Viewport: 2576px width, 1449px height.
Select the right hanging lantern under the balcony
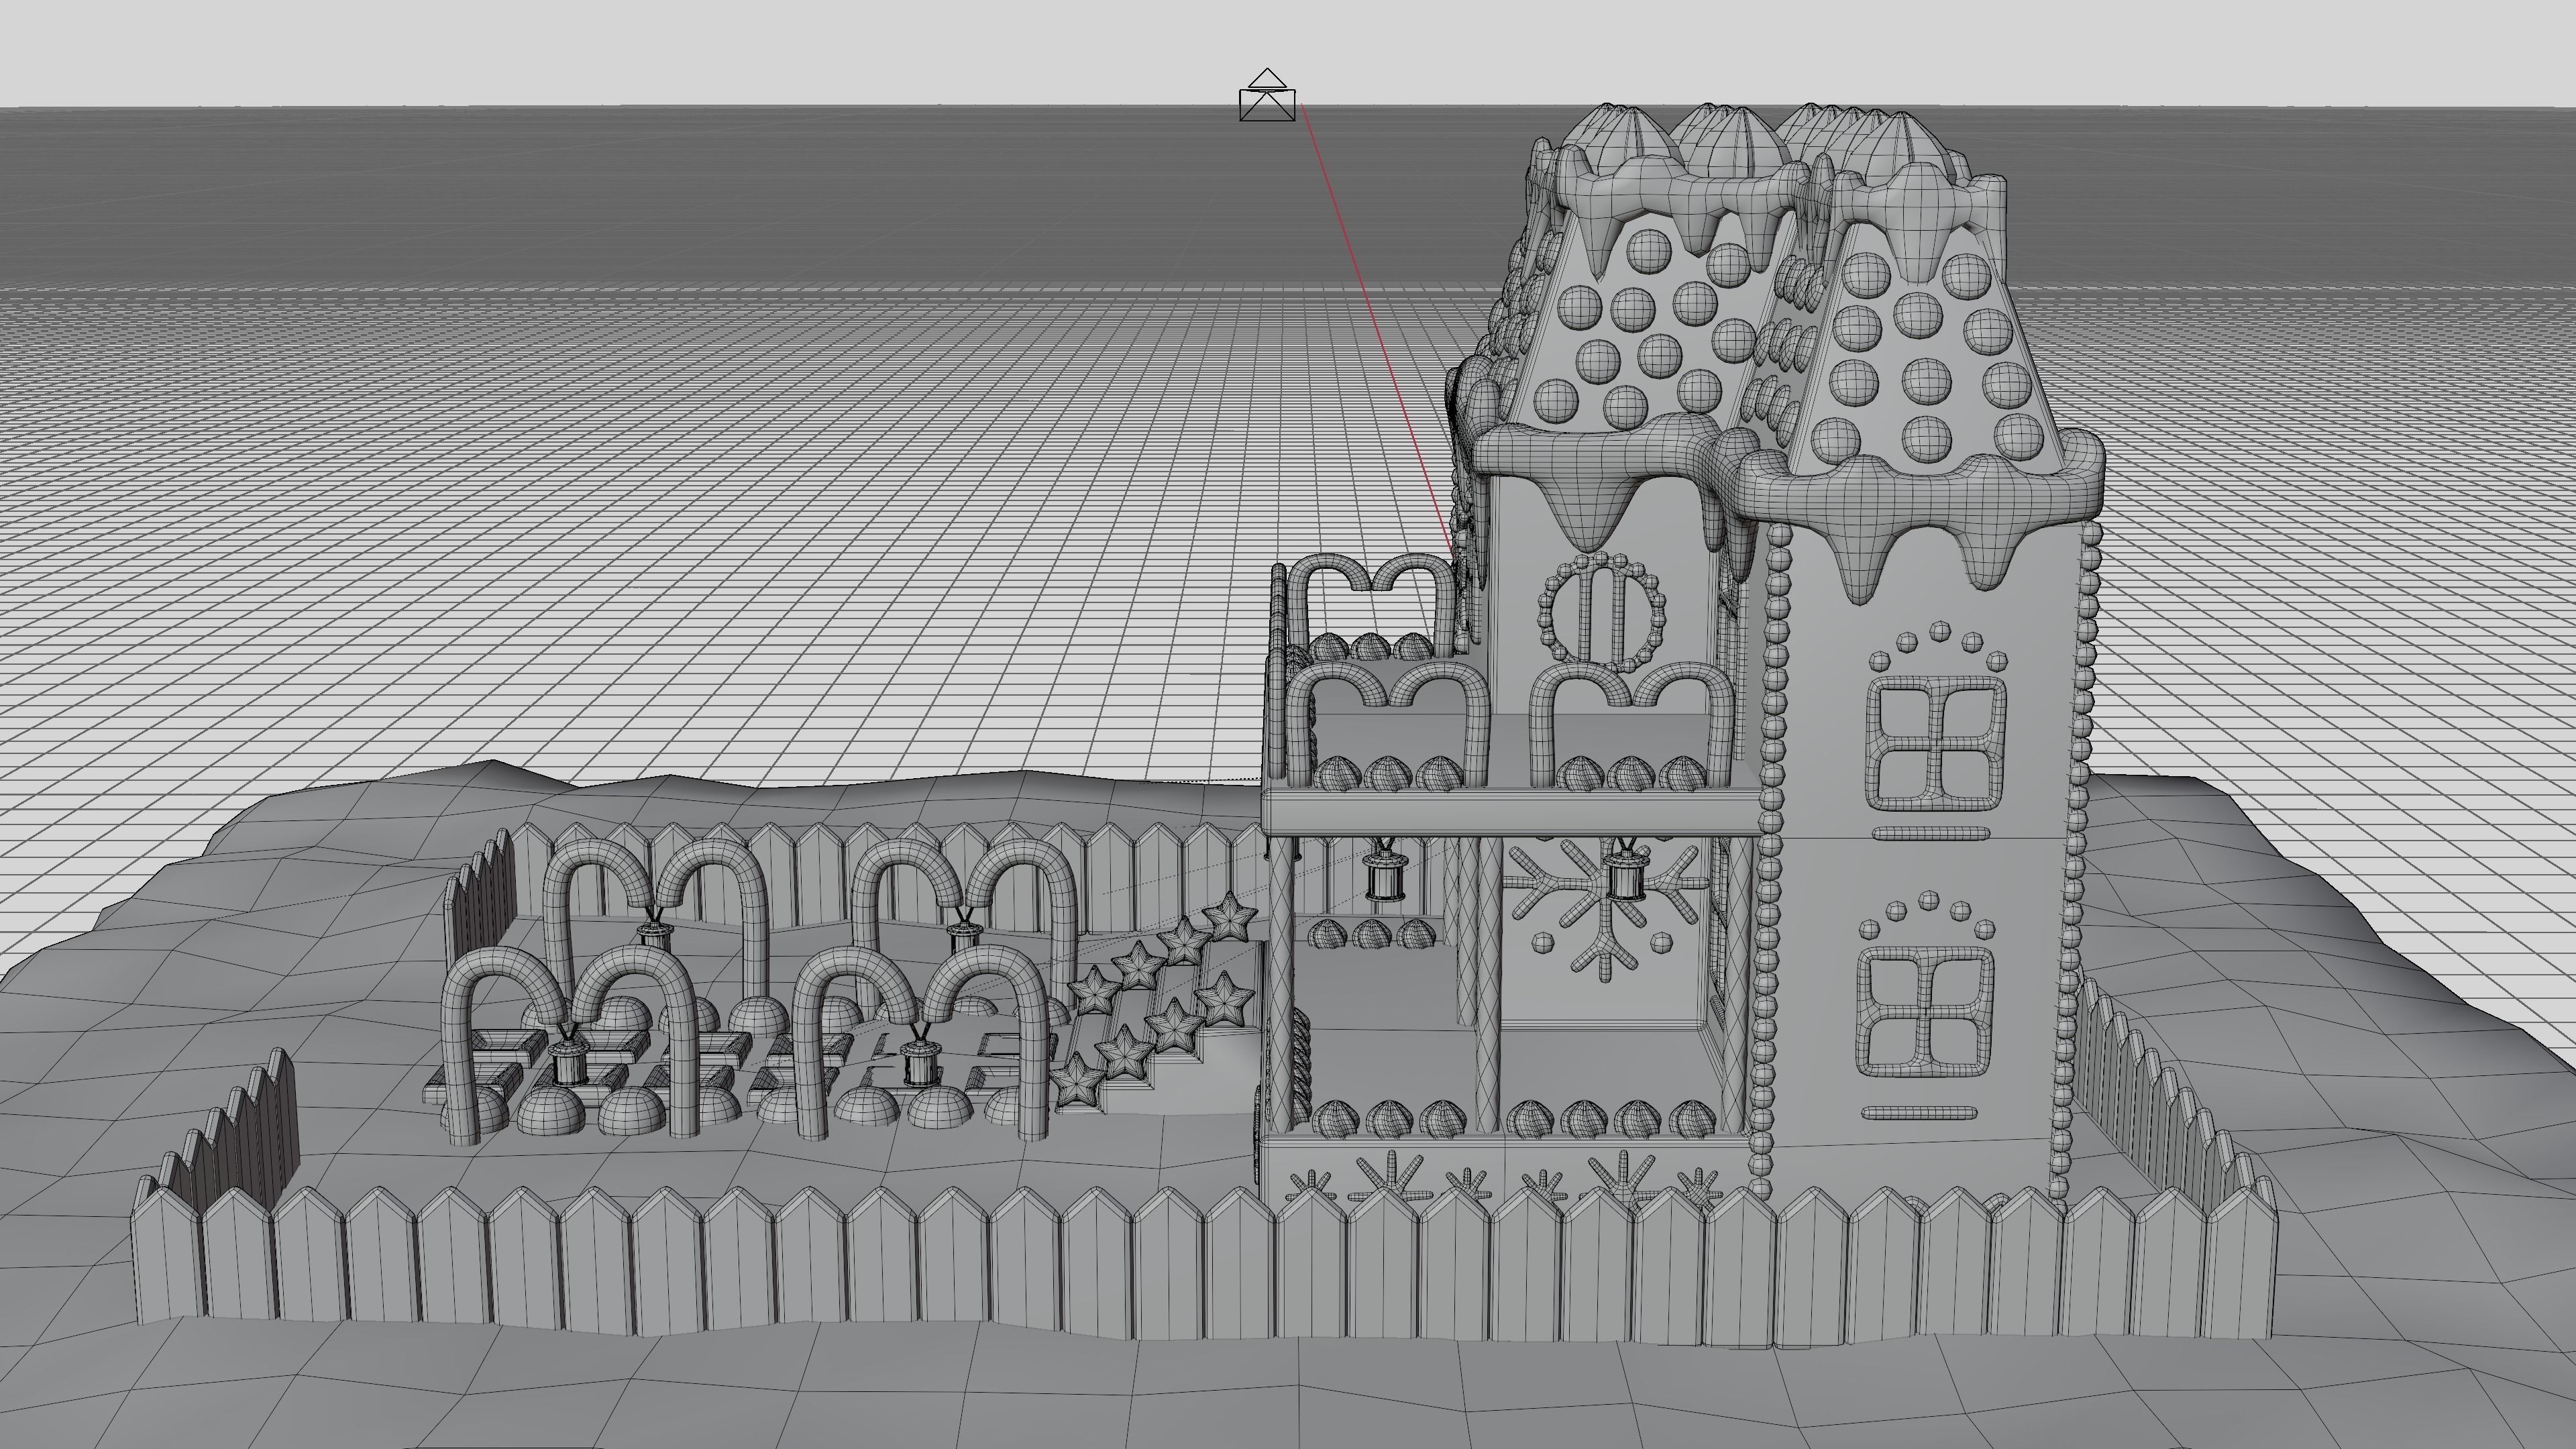pyautogui.click(x=1627, y=870)
